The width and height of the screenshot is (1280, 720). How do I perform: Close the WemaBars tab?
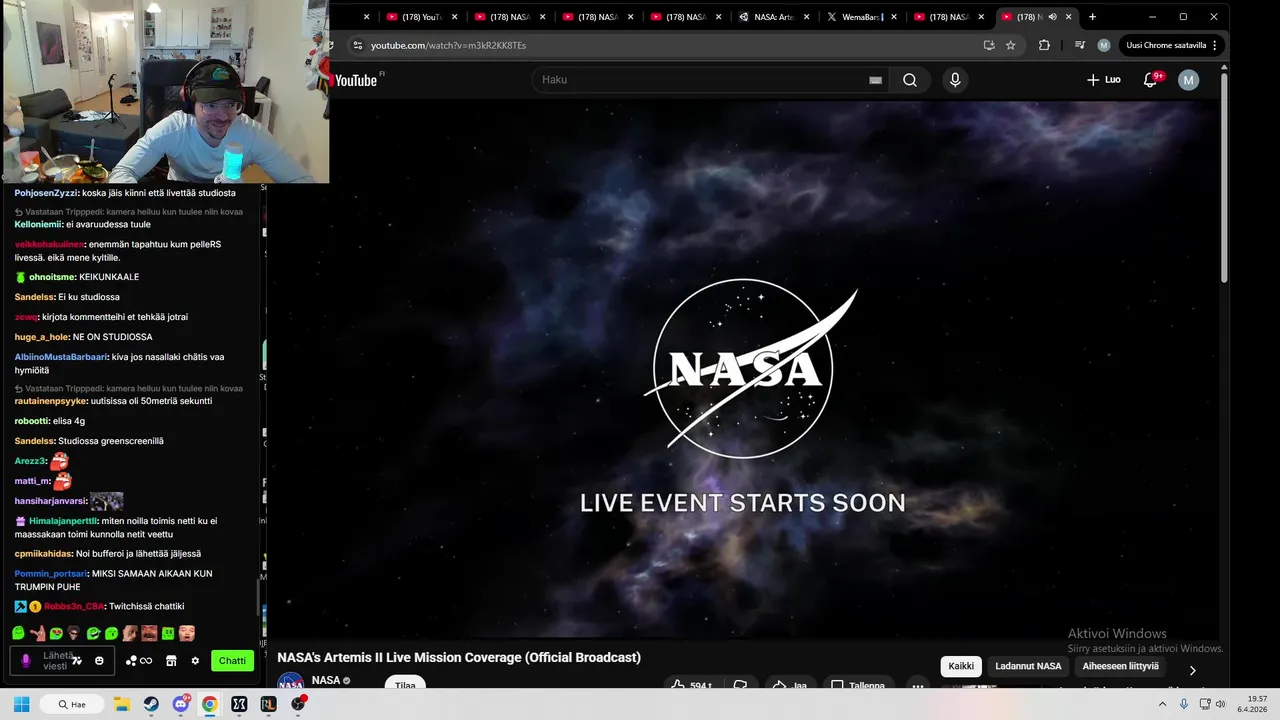click(x=894, y=17)
